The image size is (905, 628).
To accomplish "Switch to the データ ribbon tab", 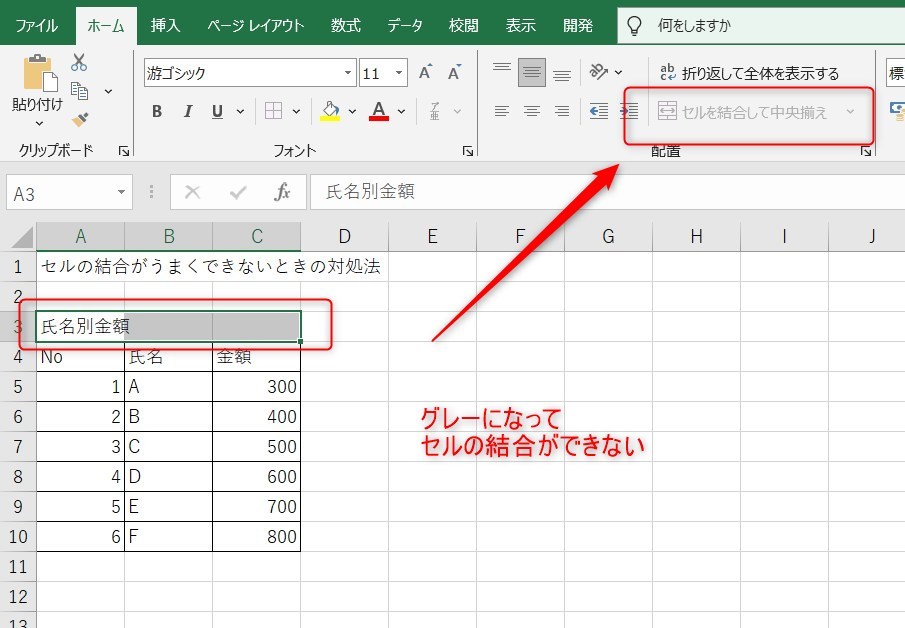I will pos(404,25).
